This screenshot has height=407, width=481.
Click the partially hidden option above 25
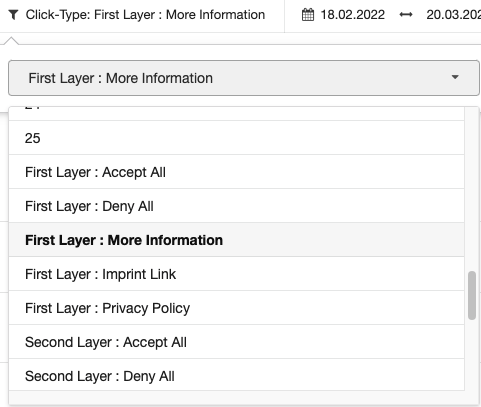pyautogui.click(x=236, y=114)
